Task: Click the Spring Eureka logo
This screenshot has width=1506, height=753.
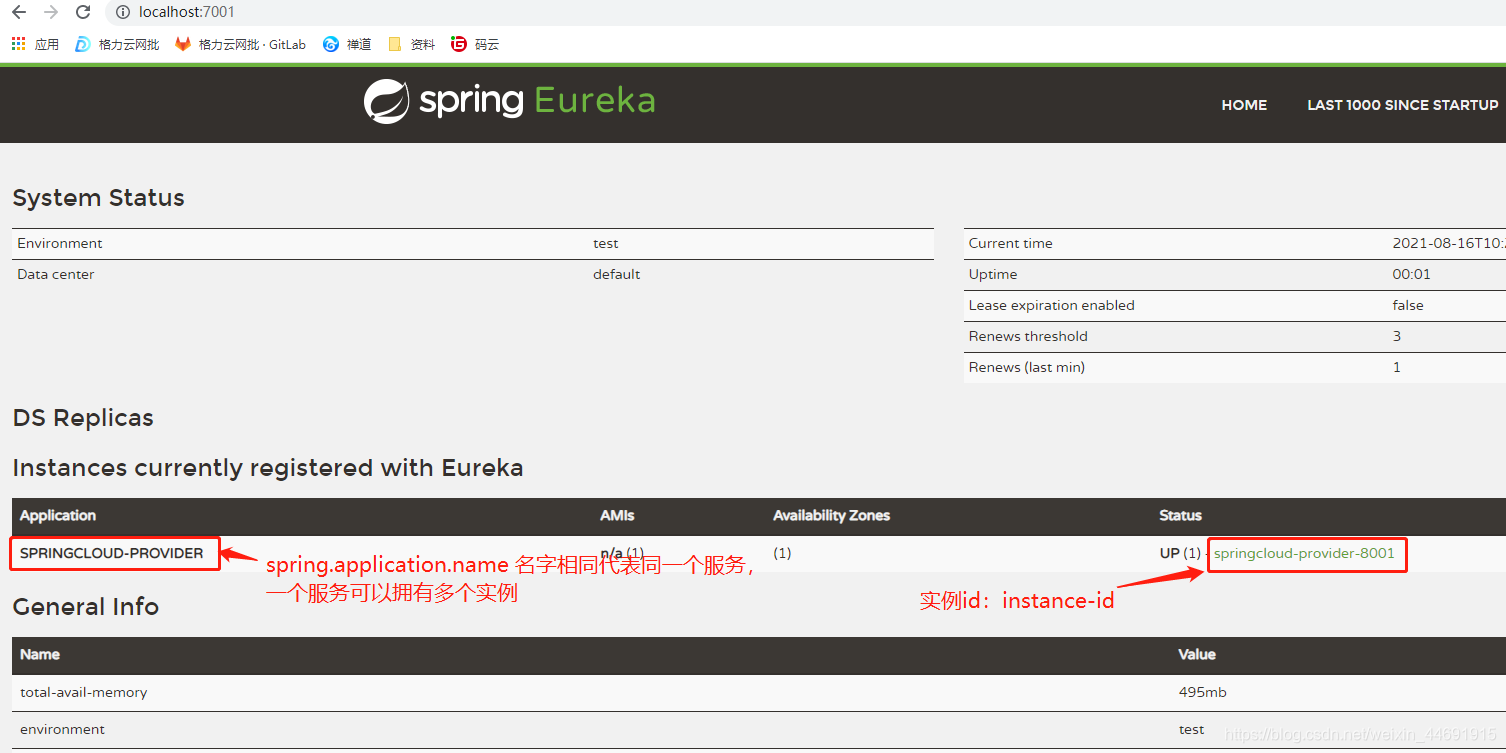Action: [x=509, y=101]
